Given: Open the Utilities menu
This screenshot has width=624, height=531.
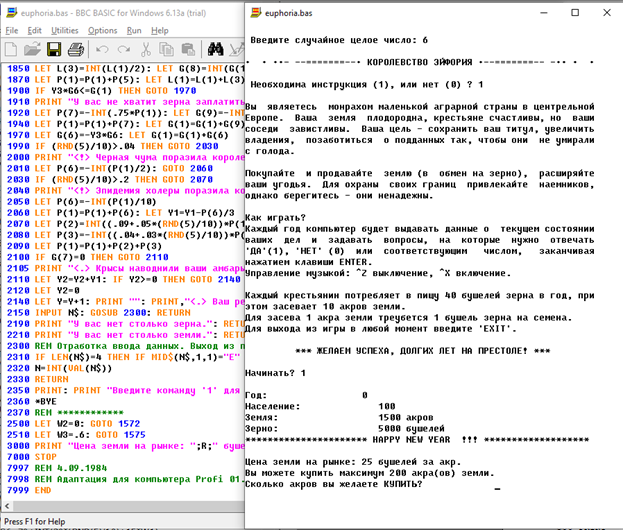Looking at the screenshot, I should 64,31.
